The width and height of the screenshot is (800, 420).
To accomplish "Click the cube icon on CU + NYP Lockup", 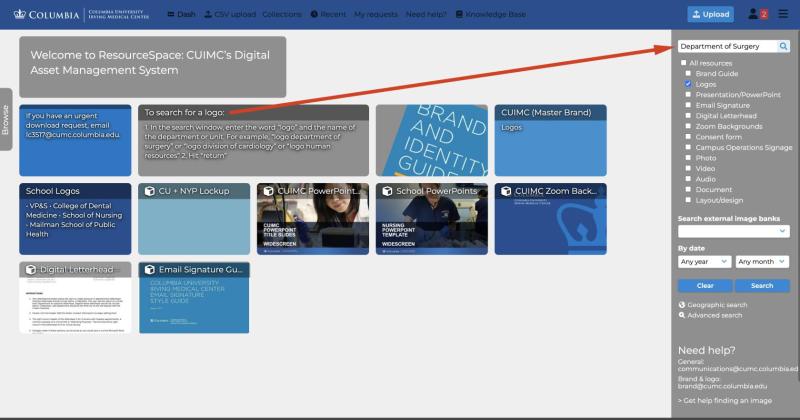I will click(x=149, y=191).
